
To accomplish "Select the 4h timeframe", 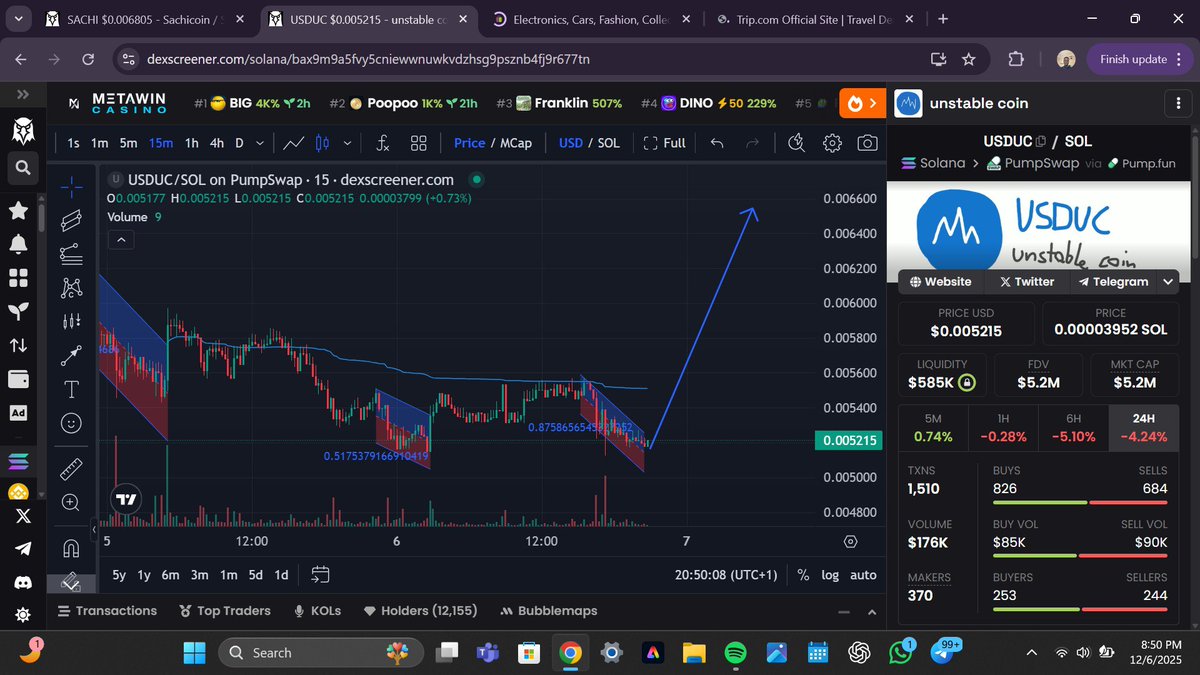I will (x=217, y=143).
